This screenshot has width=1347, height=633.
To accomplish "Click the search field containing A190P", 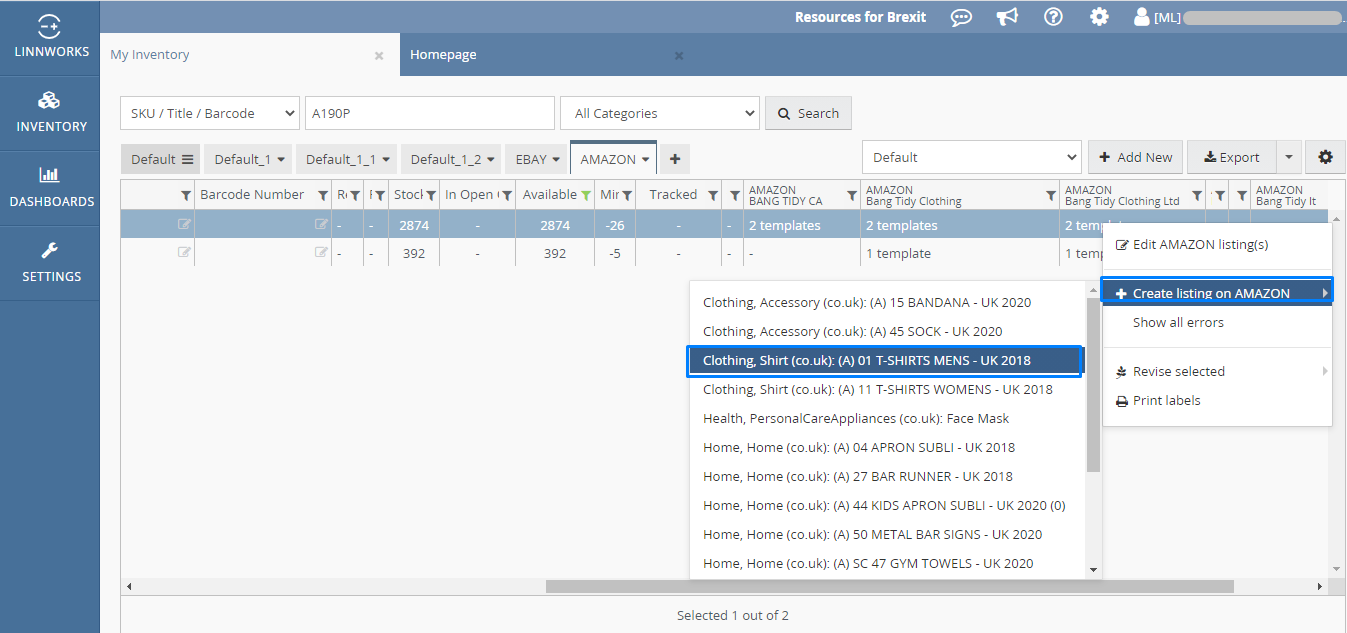I will [429, 113].
